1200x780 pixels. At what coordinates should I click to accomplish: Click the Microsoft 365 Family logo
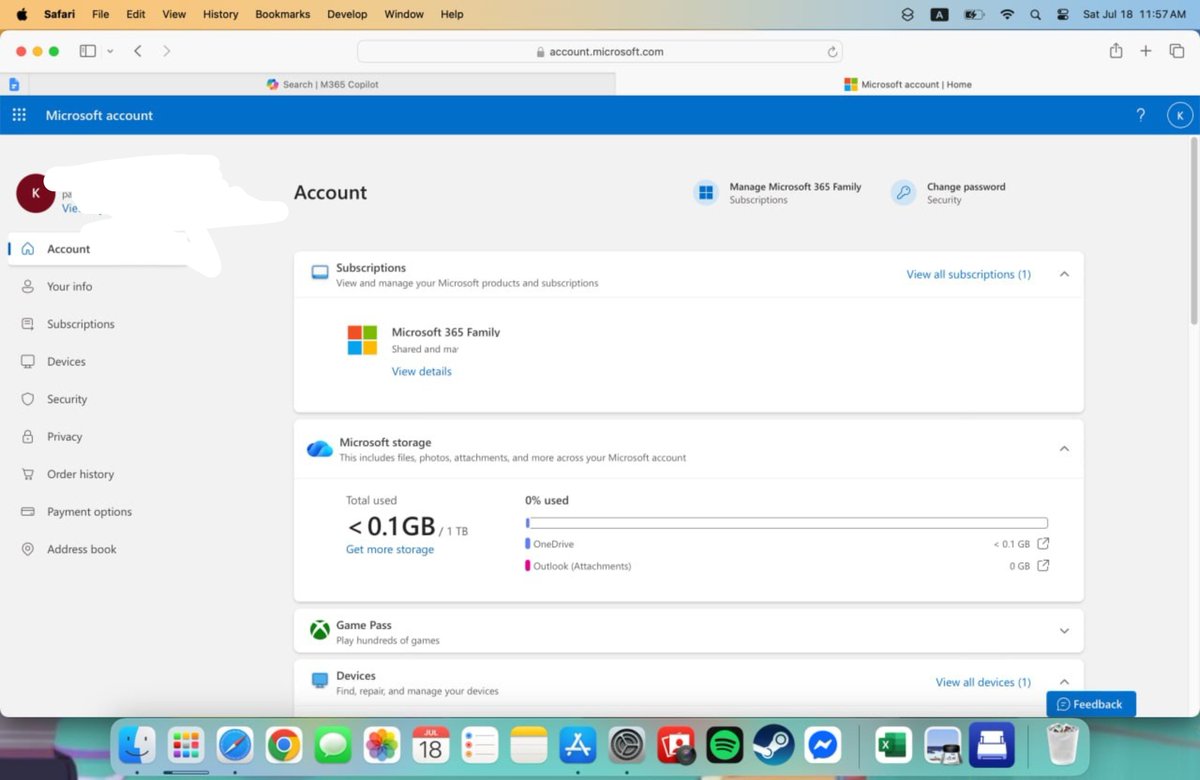(x=362, y=340)
